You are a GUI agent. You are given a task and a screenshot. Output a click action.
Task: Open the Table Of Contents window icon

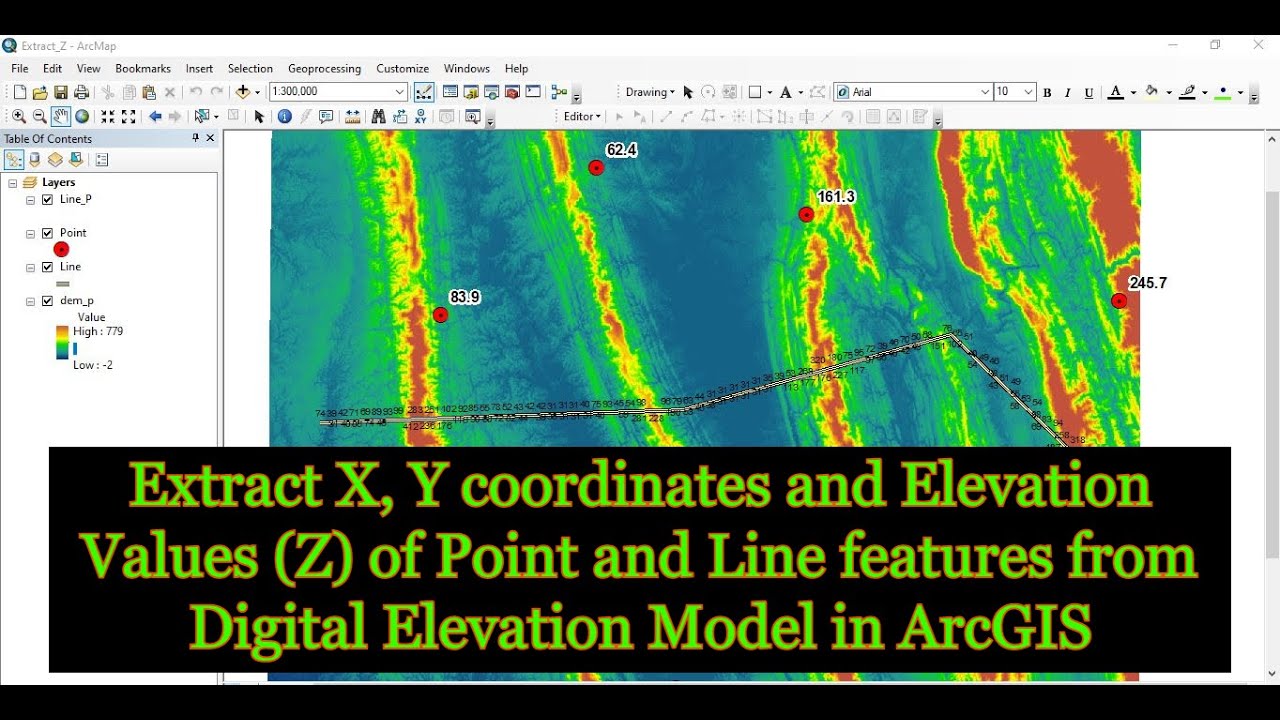coord(450,92)
